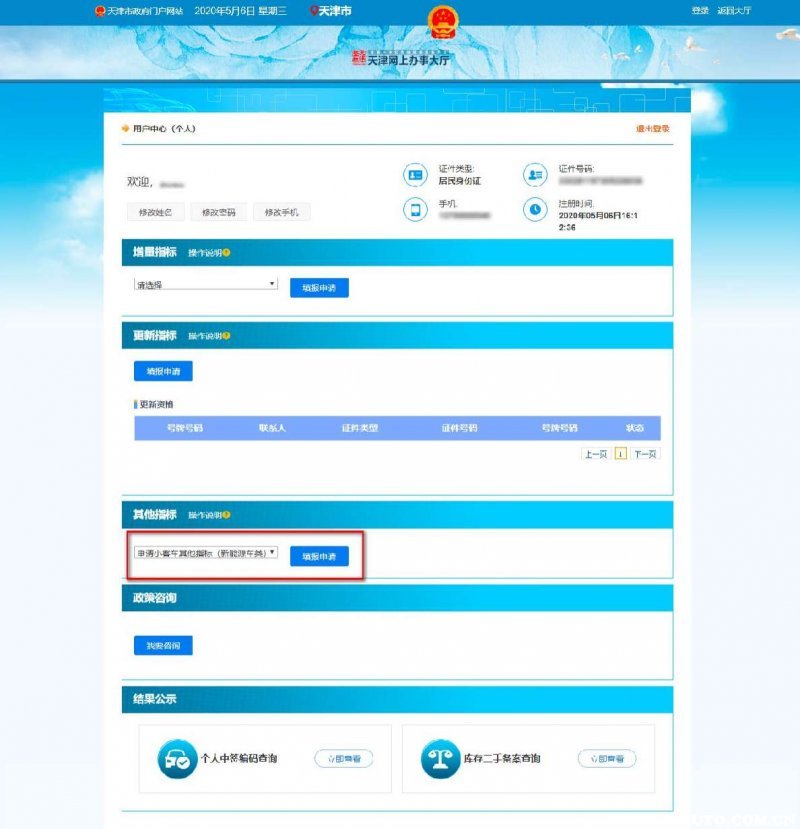This screenshot has width=800, height=829.
Task: Click the ID card type icon
Action: tap(414, 175)
